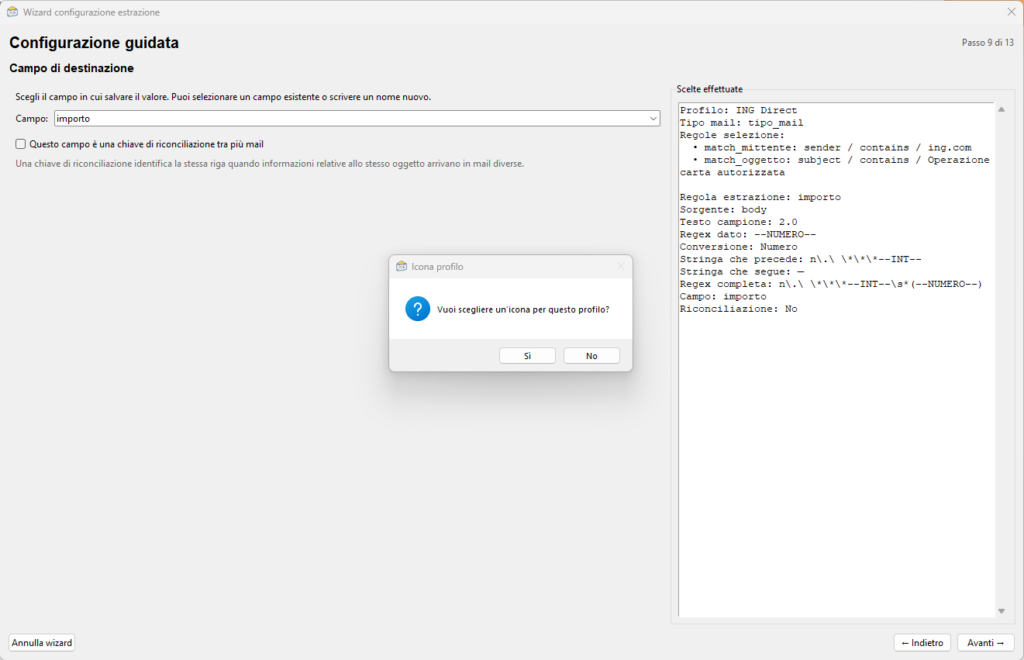Click Sì in the Icona profilo dialog

[x=527, y=356]
